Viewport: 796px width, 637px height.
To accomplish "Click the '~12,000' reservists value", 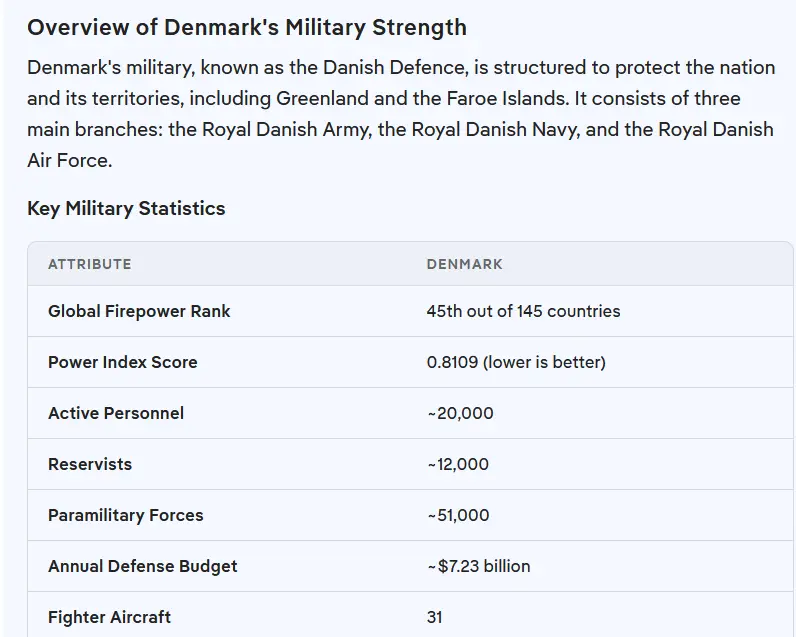I will 458,464.
